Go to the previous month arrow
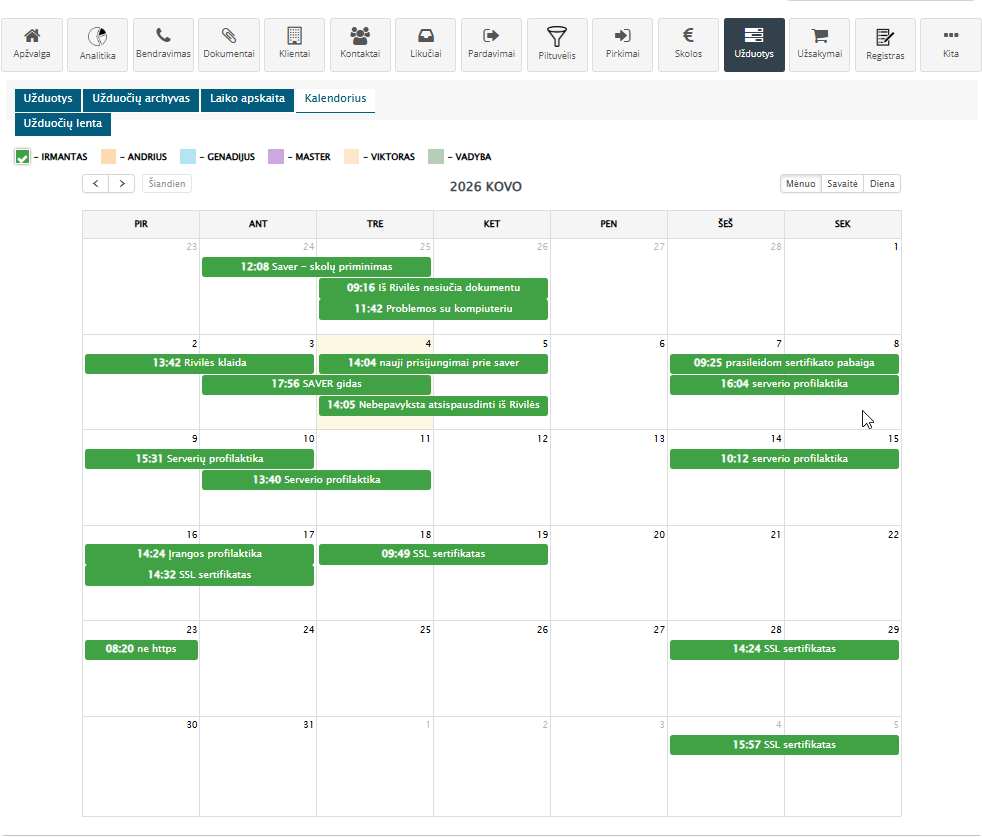The image size is (982, 837). (96, 184)
